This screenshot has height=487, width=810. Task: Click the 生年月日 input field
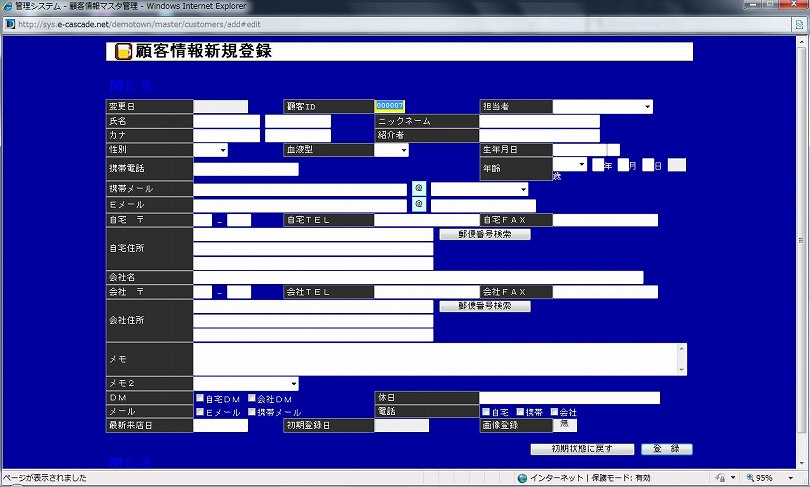coord(580,150)
